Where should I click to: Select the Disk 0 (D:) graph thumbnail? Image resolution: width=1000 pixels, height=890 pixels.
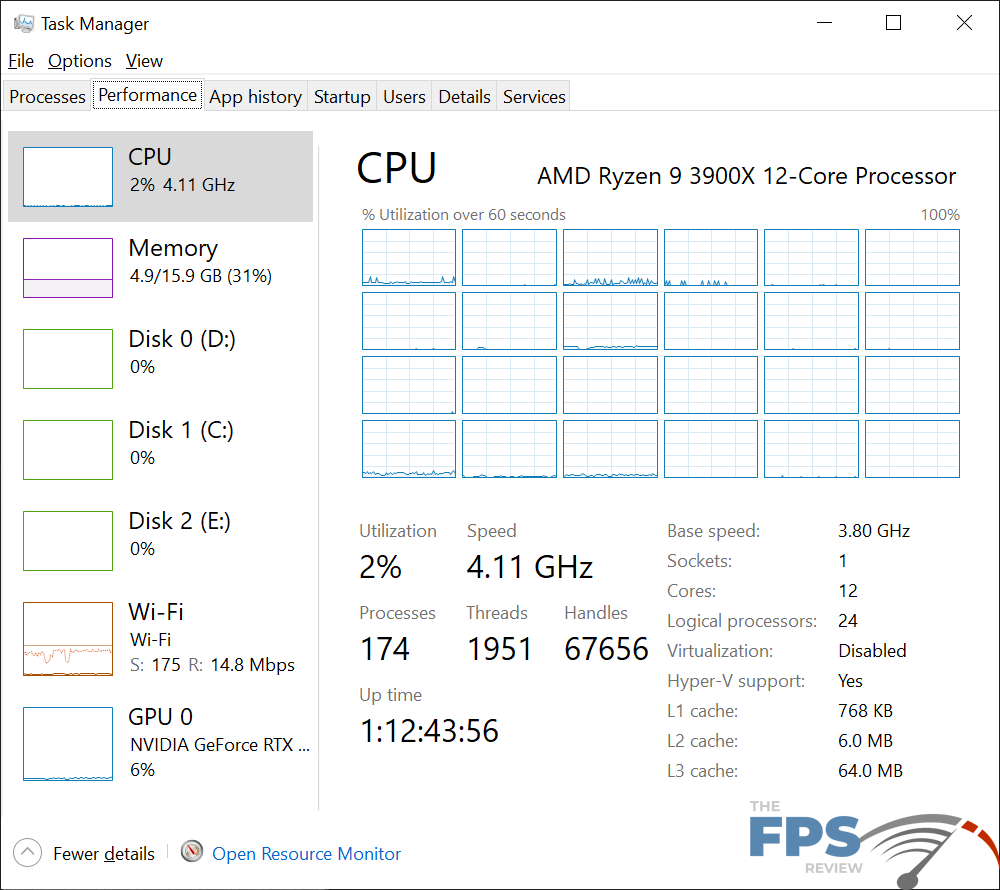coord(68,359)
